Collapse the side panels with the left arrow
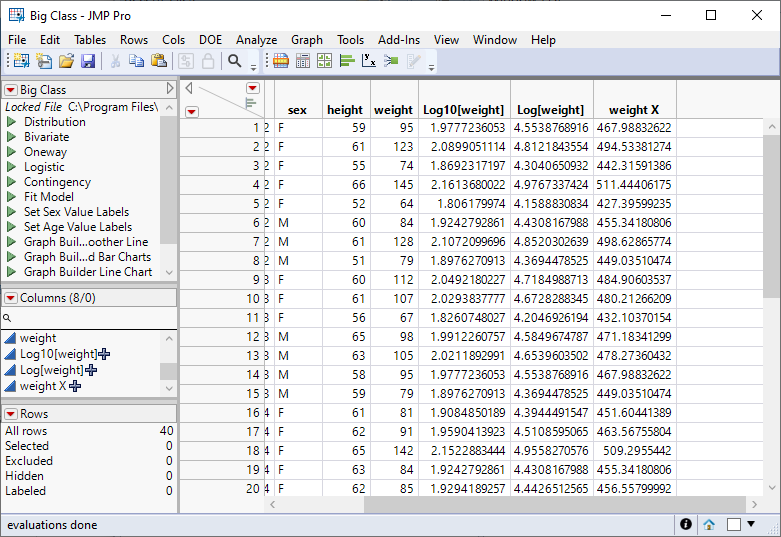Viewport: 781px width, 537px height. click(189, 88)
